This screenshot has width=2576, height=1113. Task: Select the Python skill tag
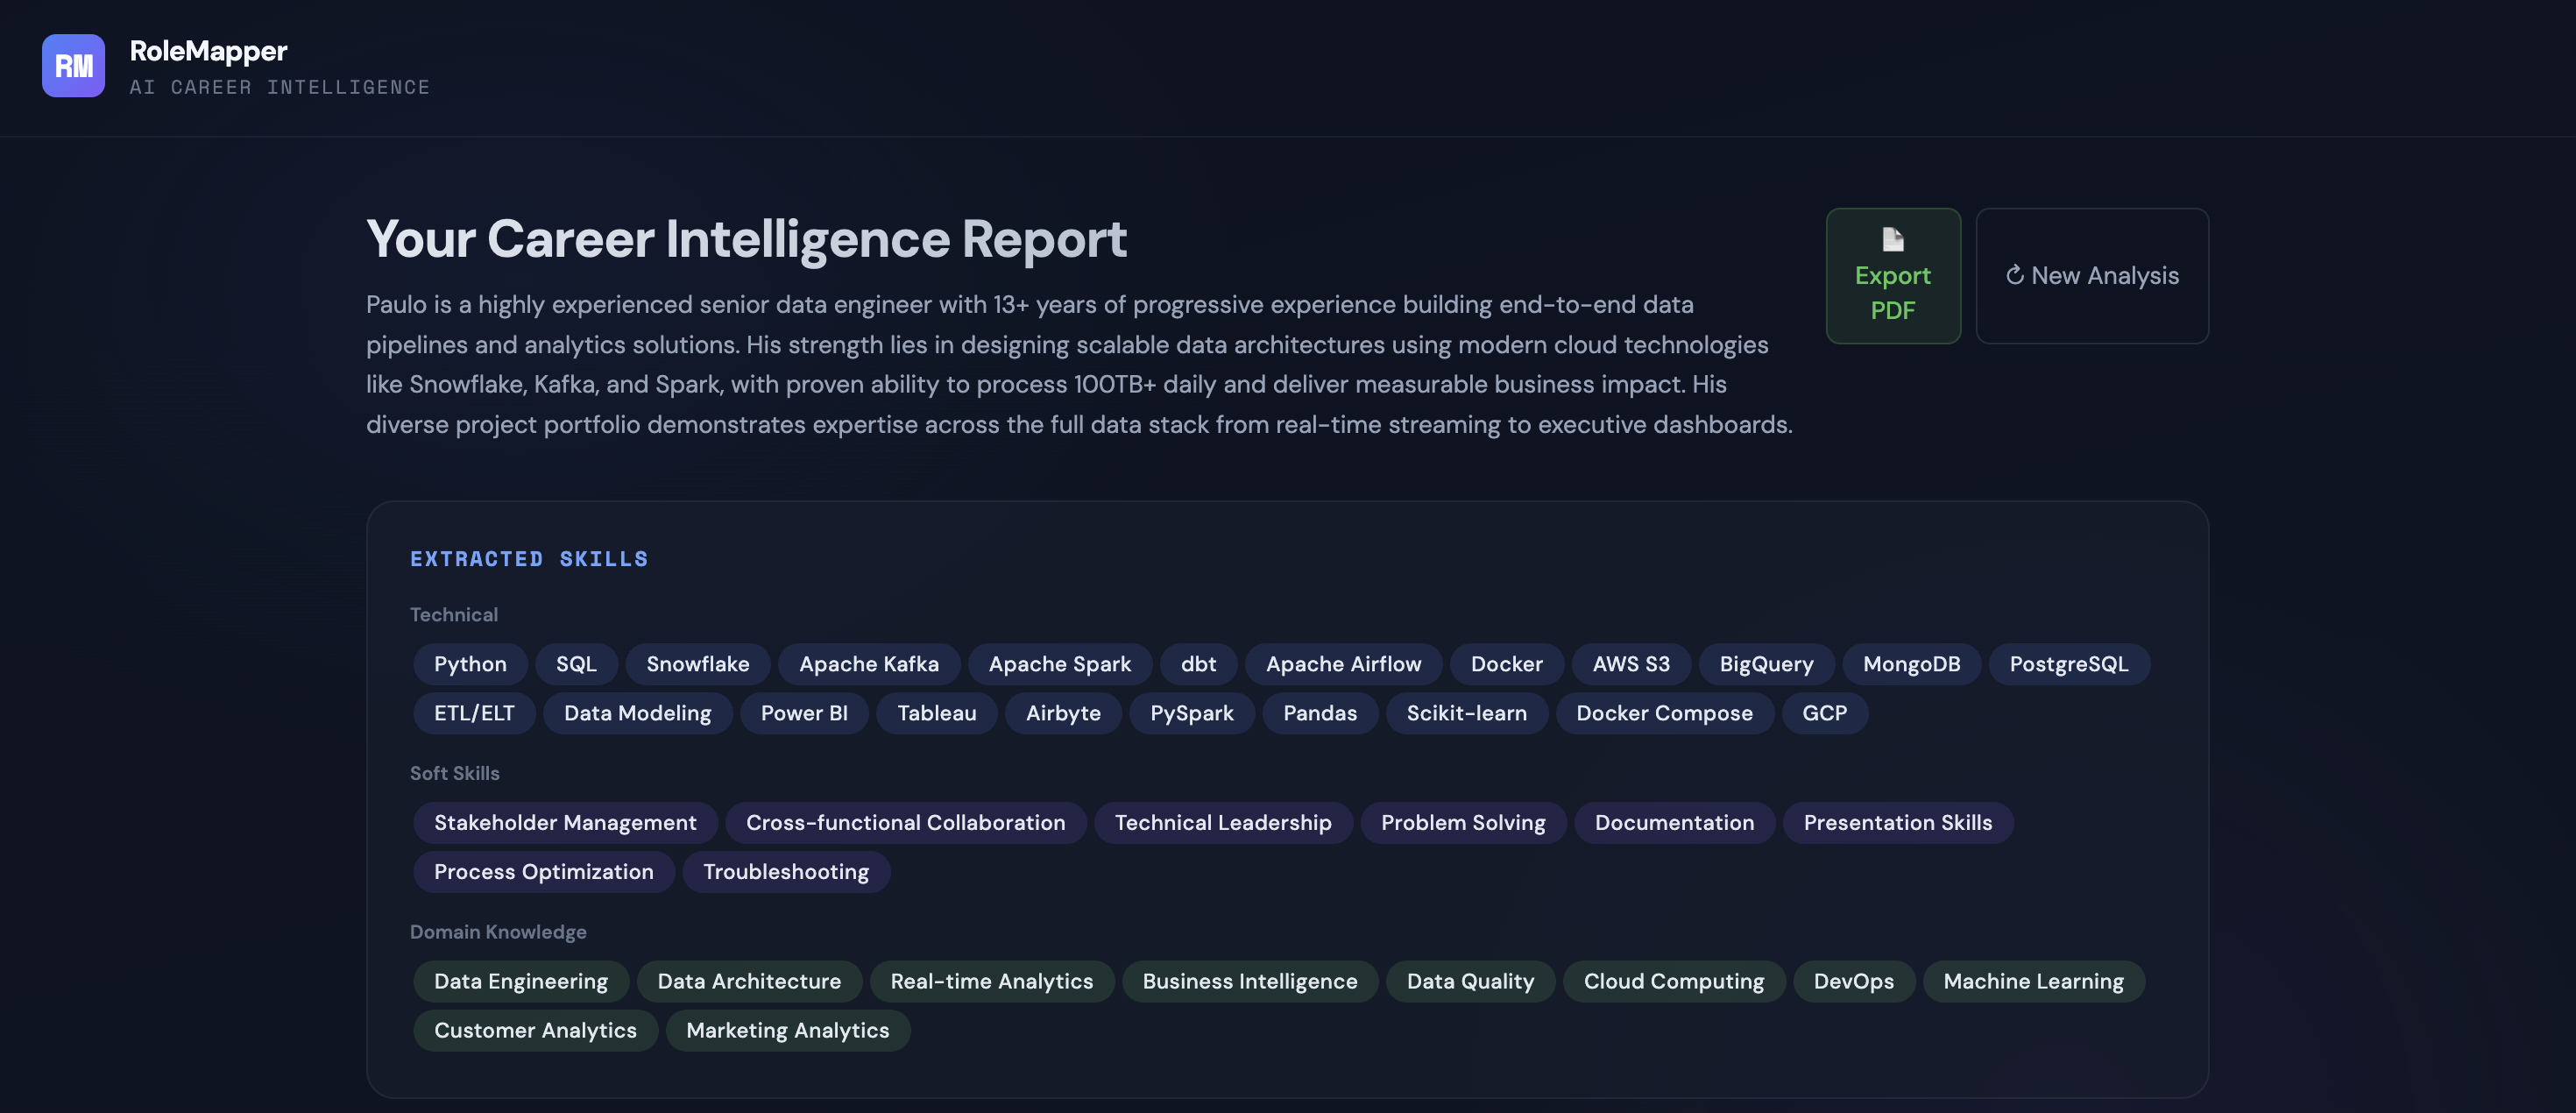click(x=470, y=664)
